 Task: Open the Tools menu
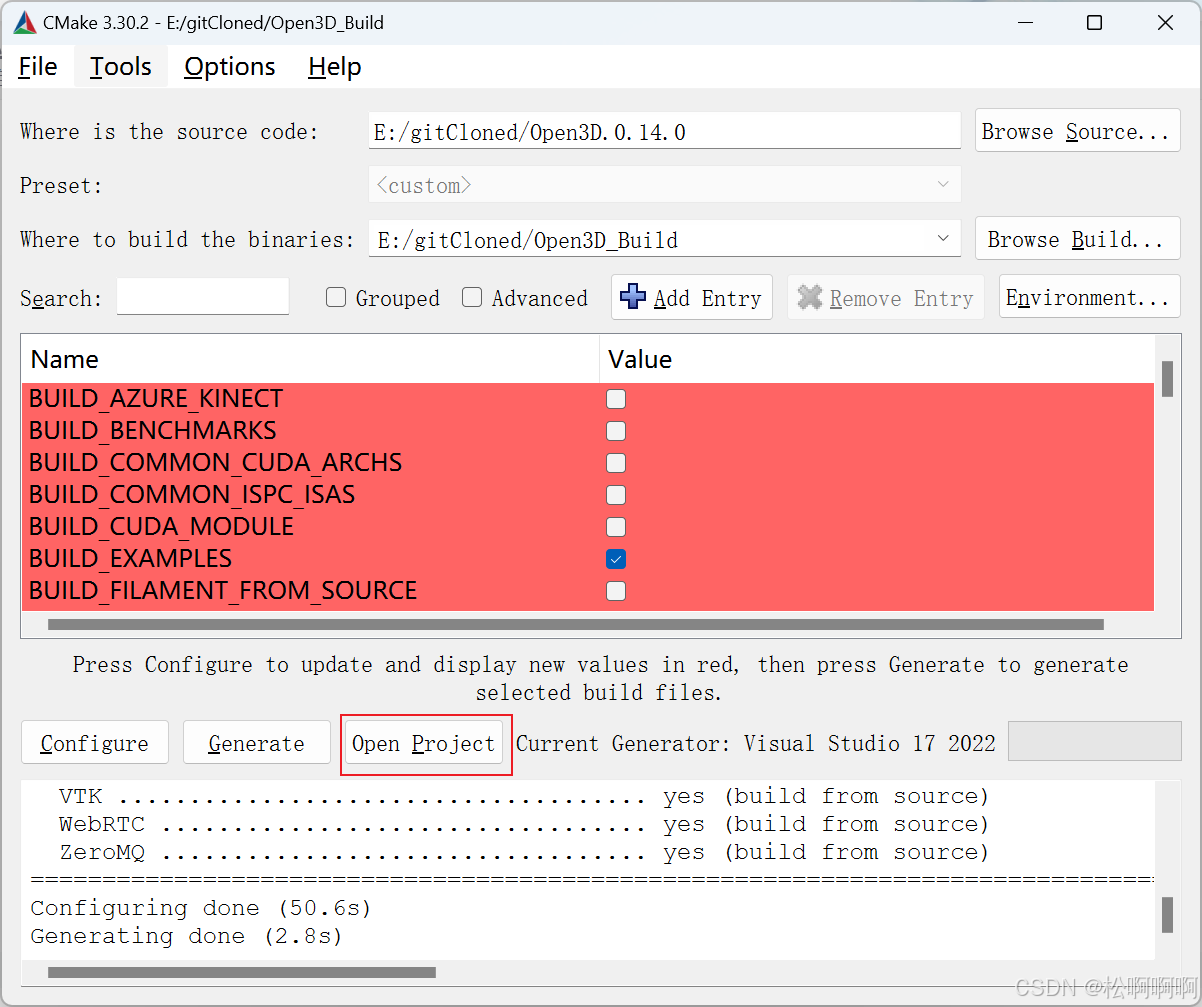tap(120, 66)
